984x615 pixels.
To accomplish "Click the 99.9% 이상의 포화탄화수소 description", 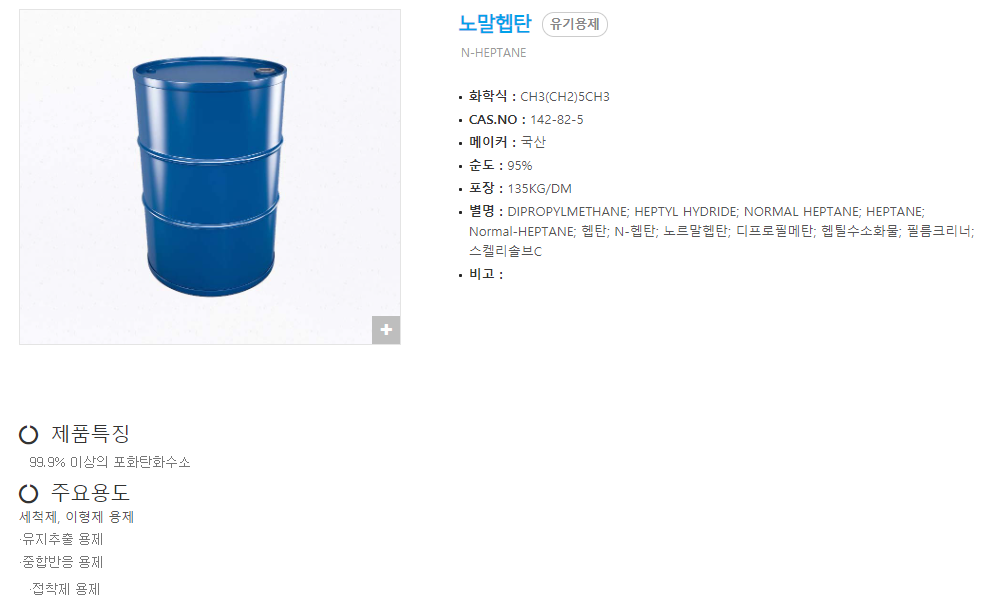I will (110, 463).
